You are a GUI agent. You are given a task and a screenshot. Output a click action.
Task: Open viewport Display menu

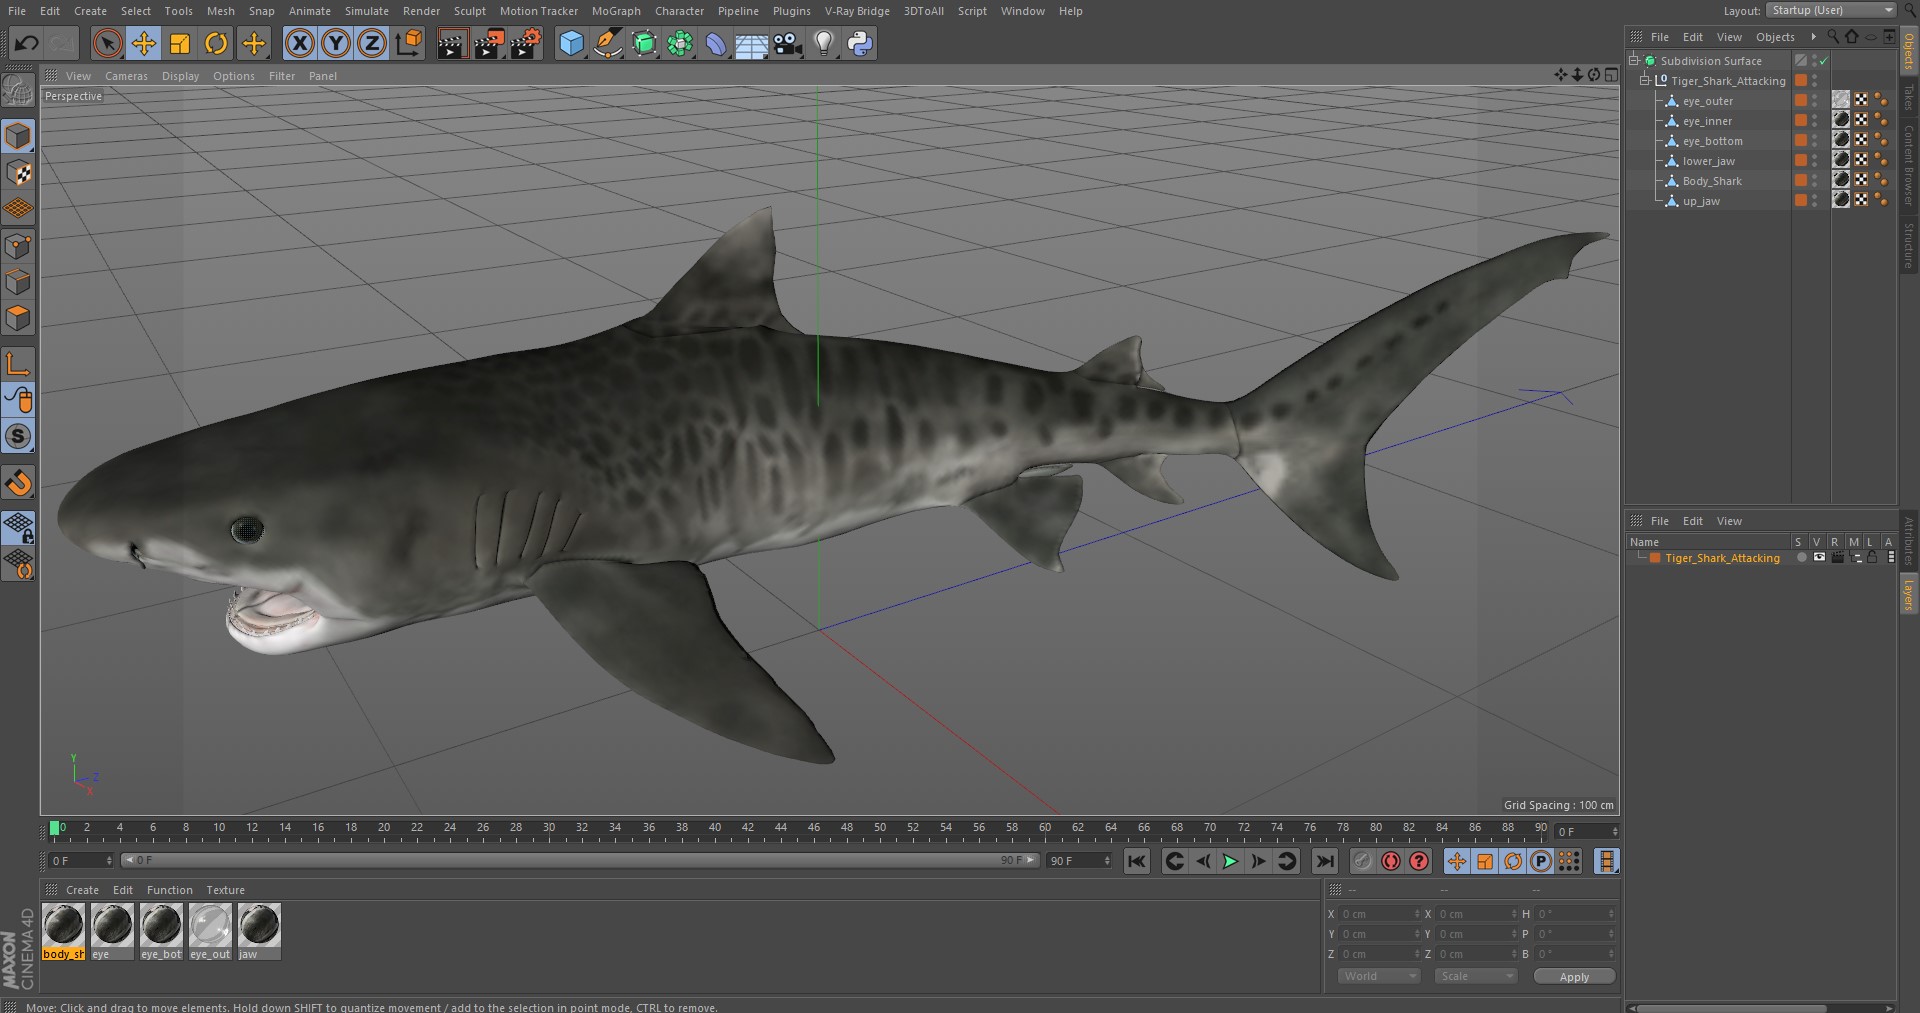(x=180, y=76)
